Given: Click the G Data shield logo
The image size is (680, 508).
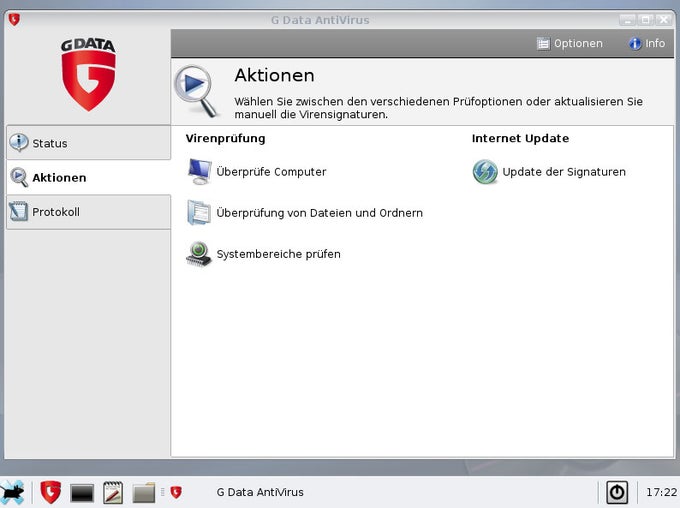Looking at the screenshot, I should click(88, 74).
